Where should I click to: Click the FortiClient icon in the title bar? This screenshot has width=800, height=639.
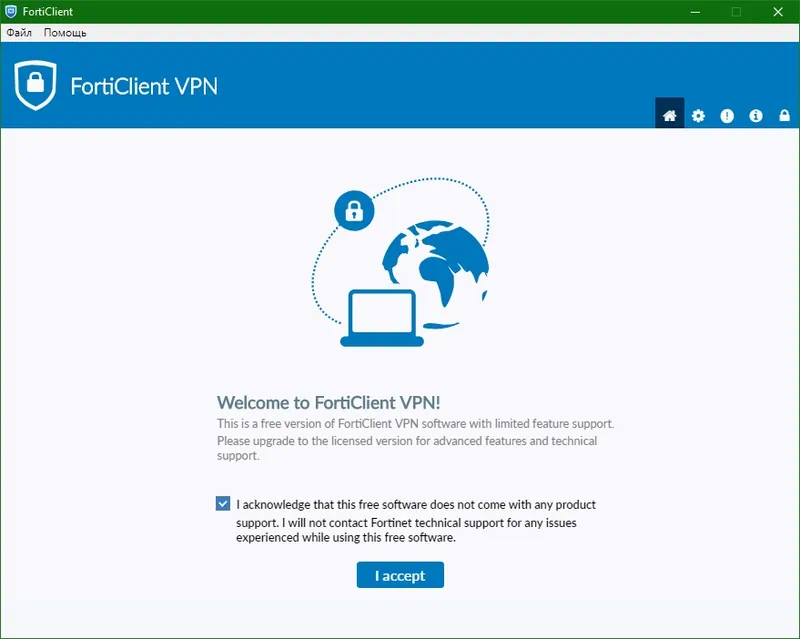[x=11, y=11]
